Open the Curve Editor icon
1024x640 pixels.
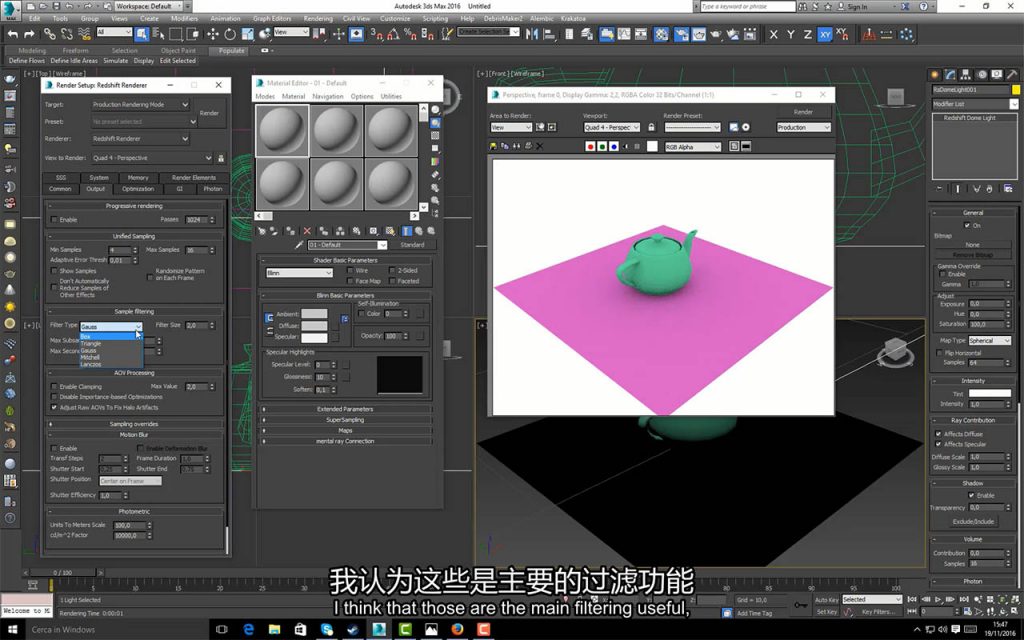[x=624, y=34]
